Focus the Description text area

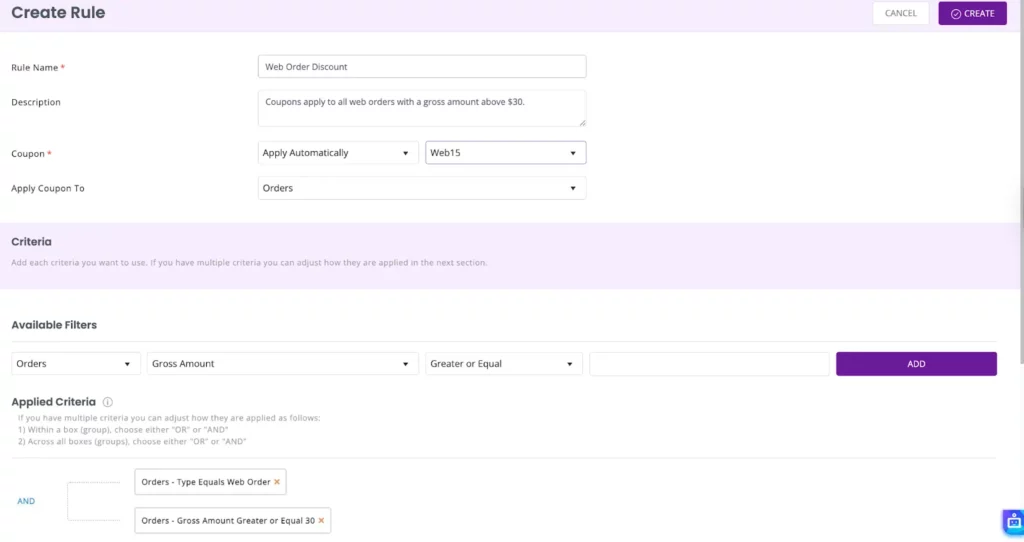(x=421, y=108)
